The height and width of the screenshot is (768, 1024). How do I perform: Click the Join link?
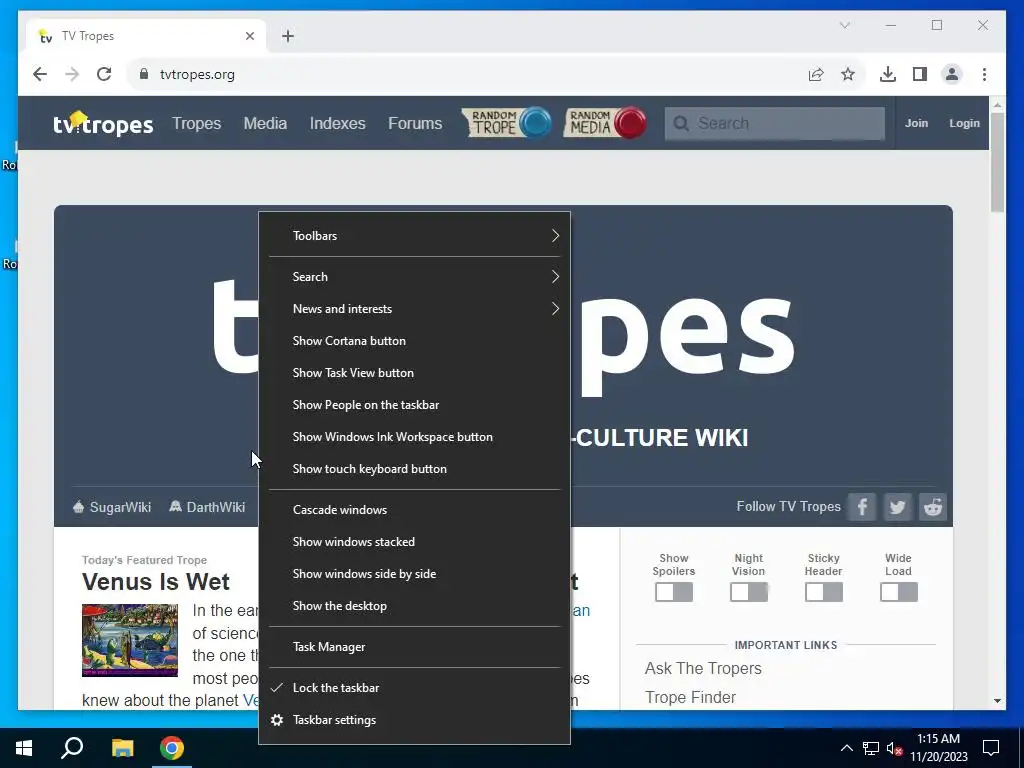click(x=916, y=123)
